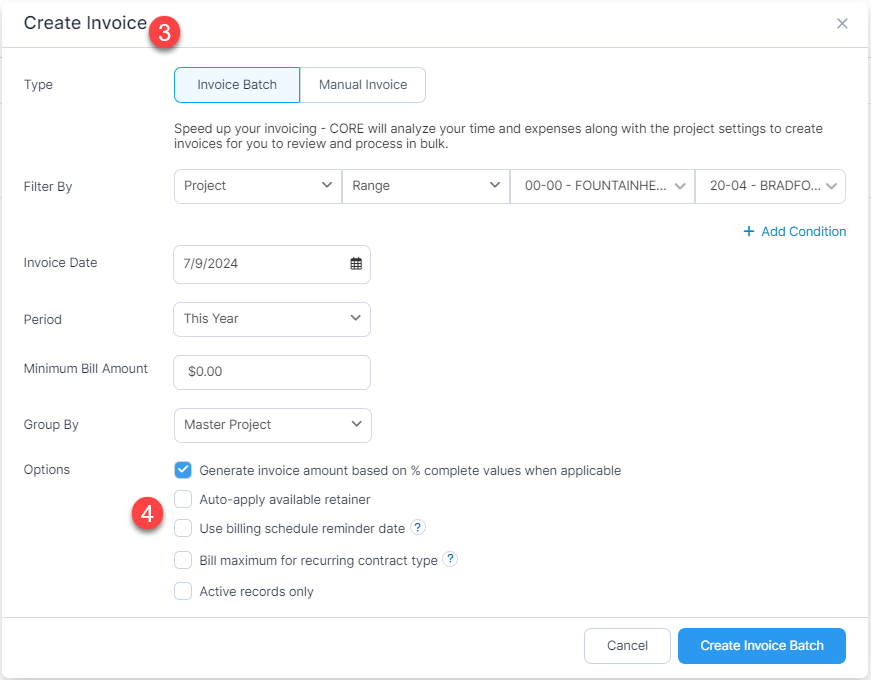
Task: Click the Options label
Action: (47, 469)
